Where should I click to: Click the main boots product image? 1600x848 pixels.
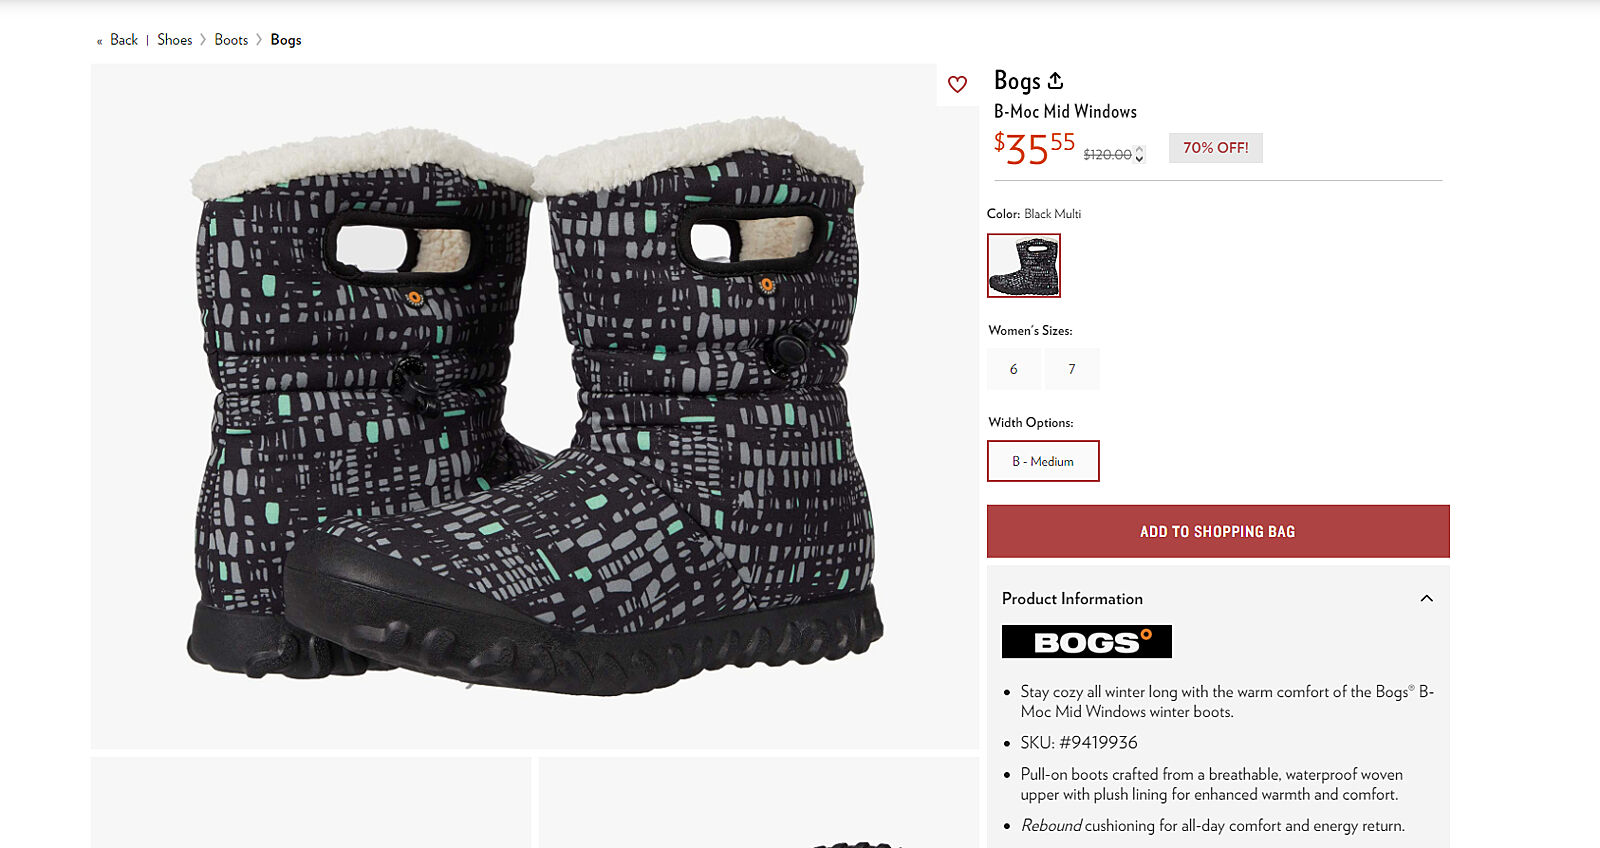[535, 406]
